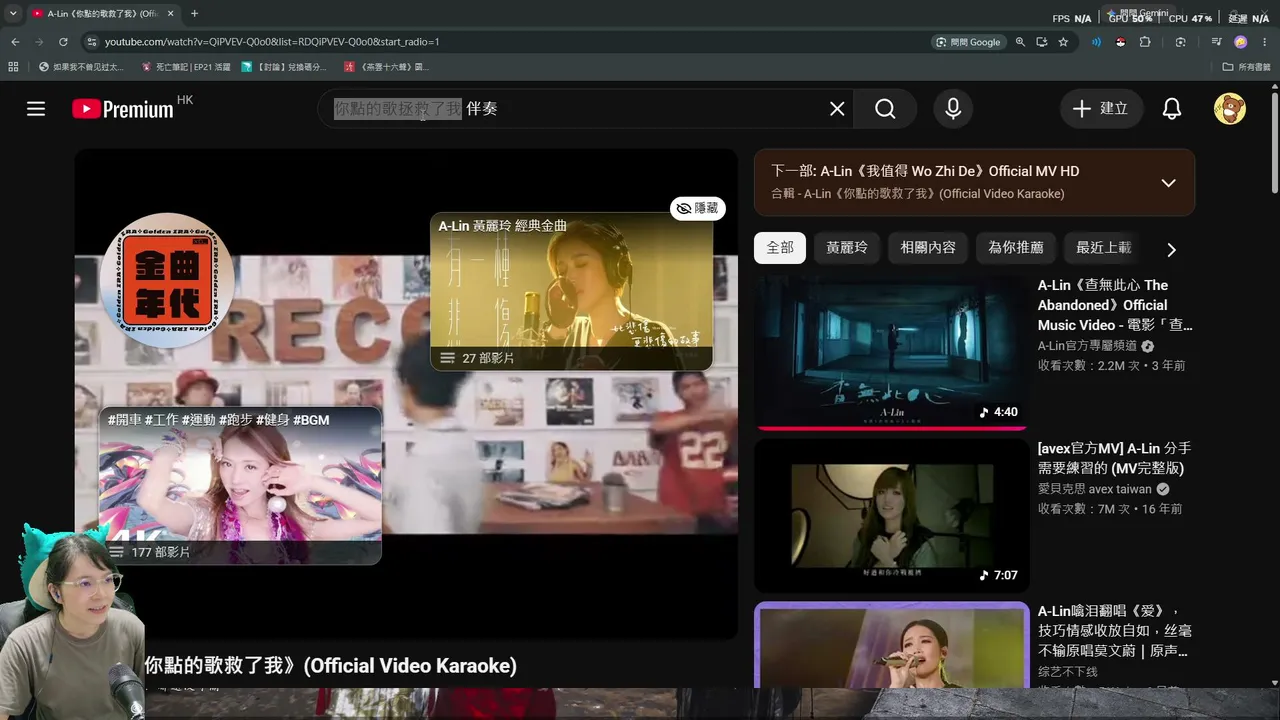Hide the end-screen cards with 隱藏 toggle
1280x720 pixels.
click(x=697, y=208)
